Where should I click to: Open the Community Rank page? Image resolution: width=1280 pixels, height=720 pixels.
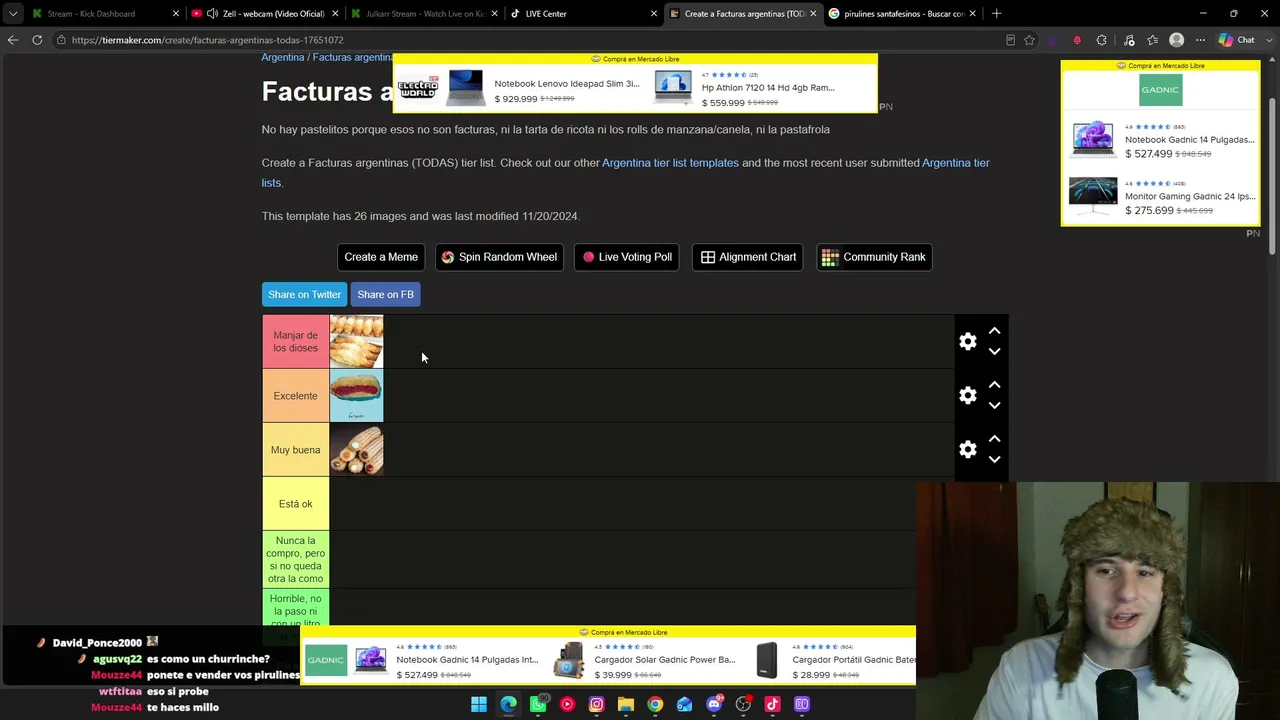(x=874, y=257)
